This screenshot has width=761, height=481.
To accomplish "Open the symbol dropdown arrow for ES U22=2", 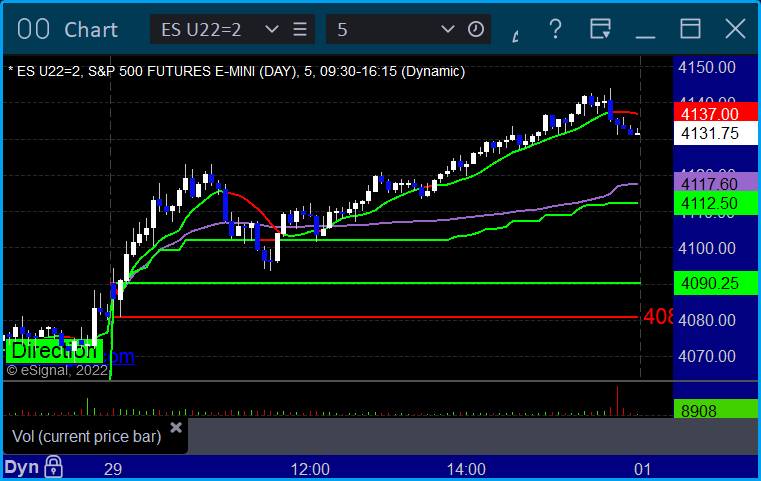I will 272,29.
